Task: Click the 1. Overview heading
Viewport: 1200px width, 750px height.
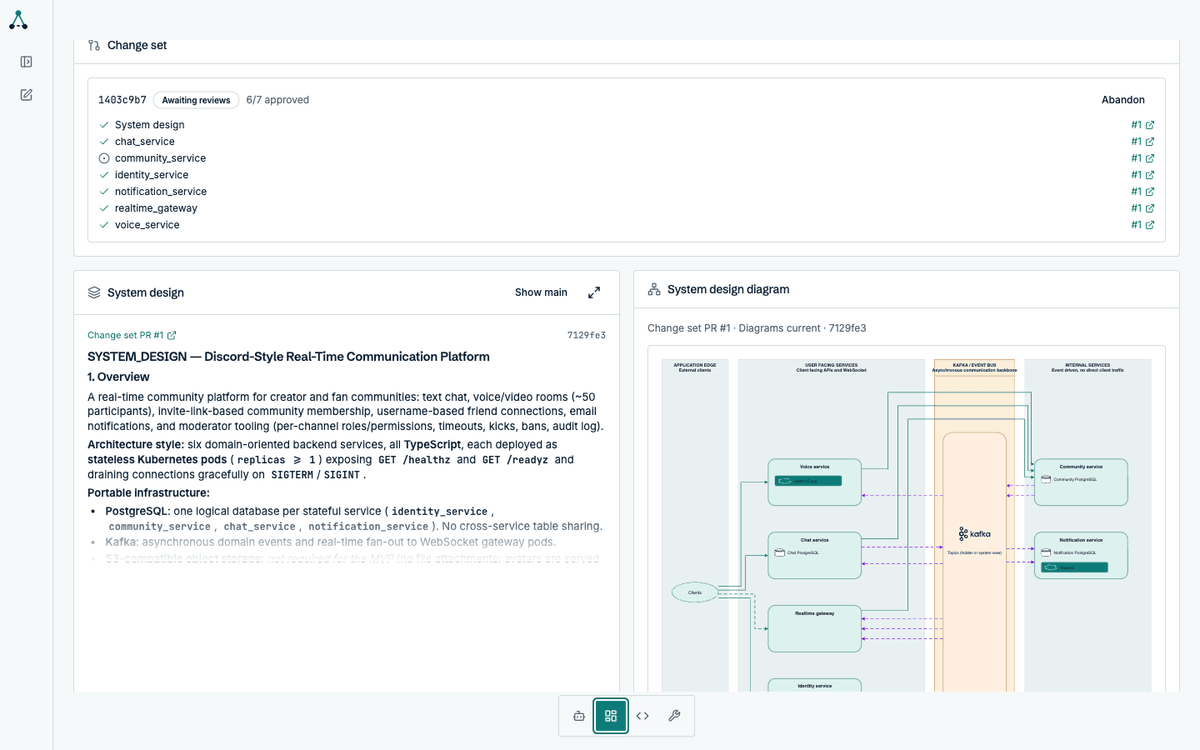Action: 118,377
